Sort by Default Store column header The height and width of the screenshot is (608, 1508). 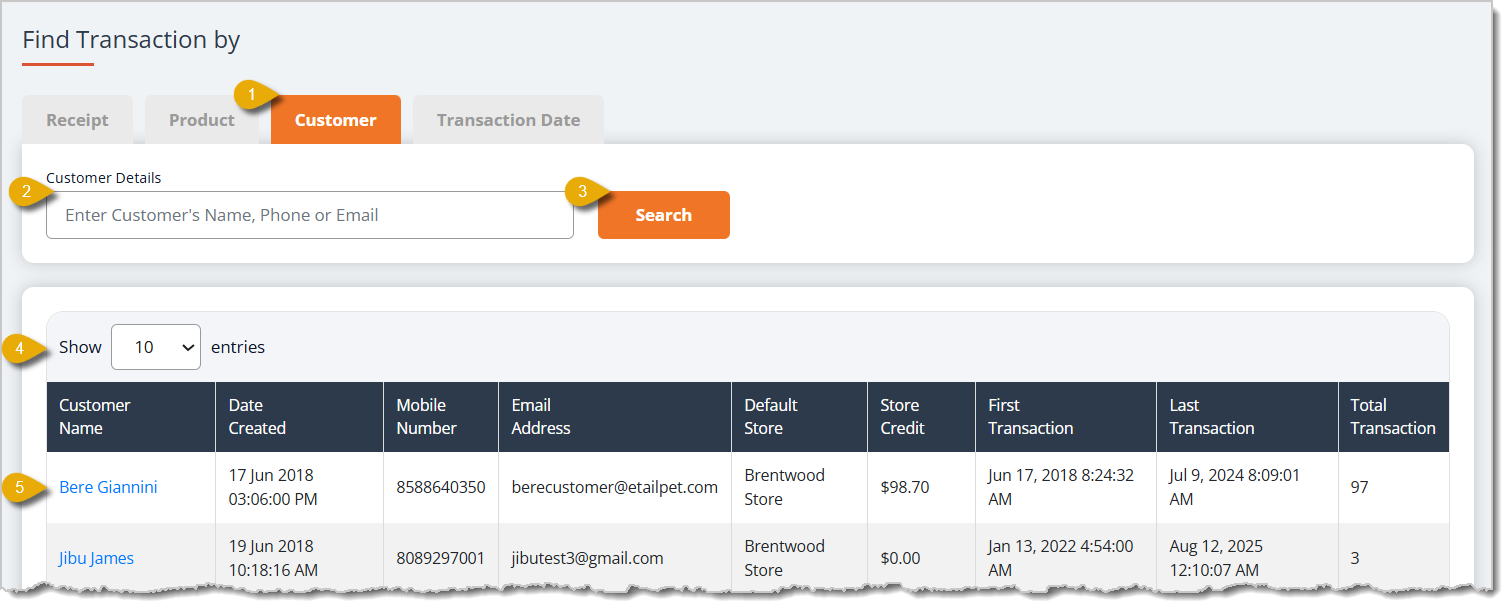800,417
